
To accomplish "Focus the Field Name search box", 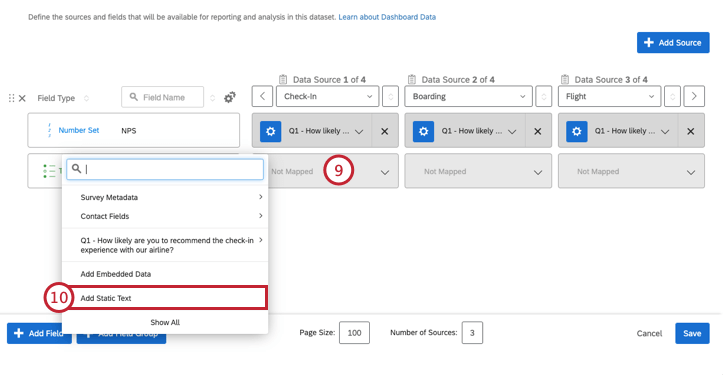I will [162, 97].
